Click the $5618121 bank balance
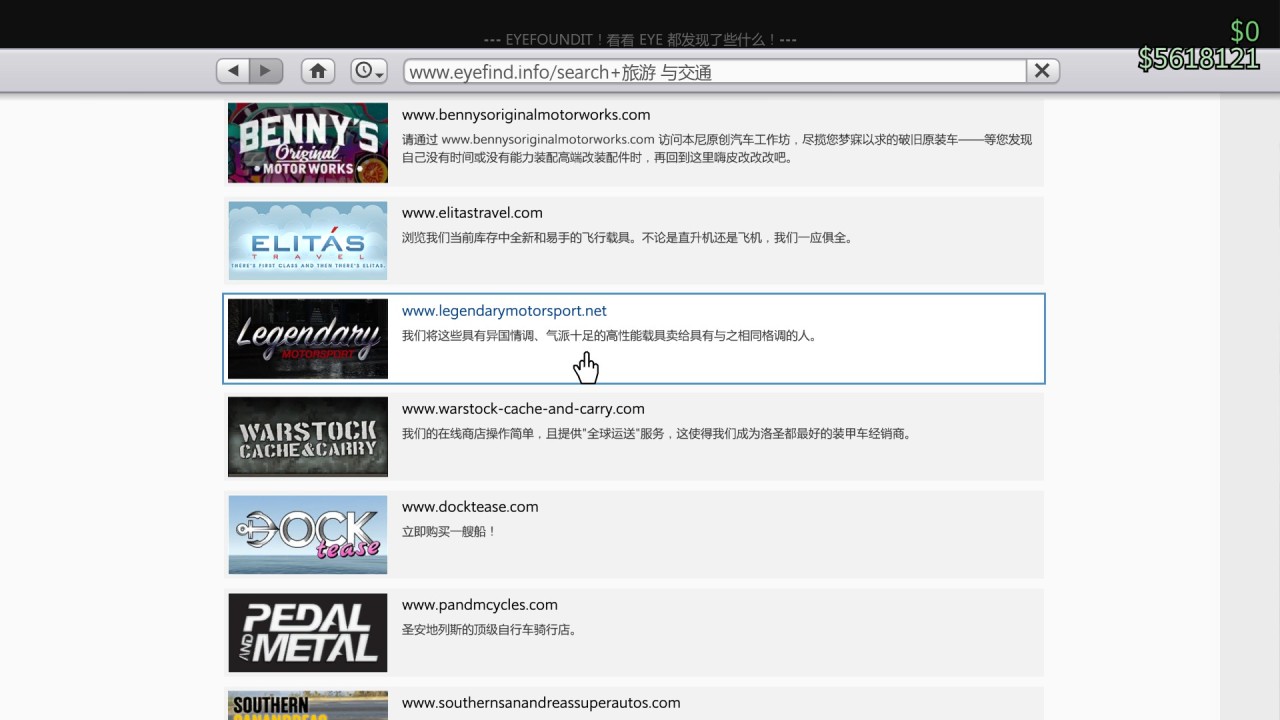 pos(1198,59)
